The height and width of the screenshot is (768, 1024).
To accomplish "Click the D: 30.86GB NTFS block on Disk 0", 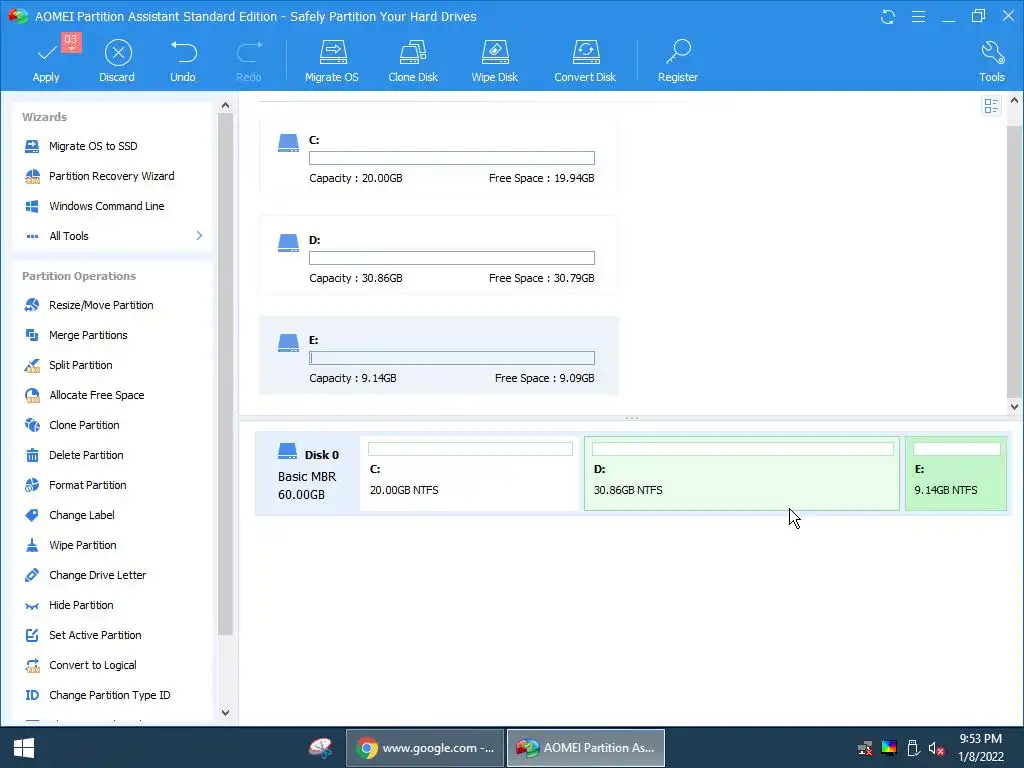I will pos(742,473).
